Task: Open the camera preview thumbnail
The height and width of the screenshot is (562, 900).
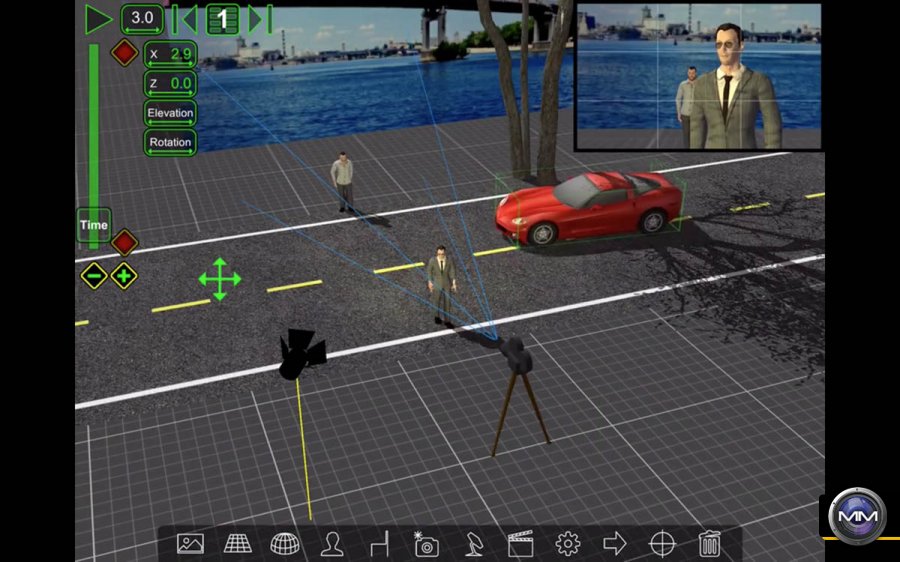Action: [699, 76]
